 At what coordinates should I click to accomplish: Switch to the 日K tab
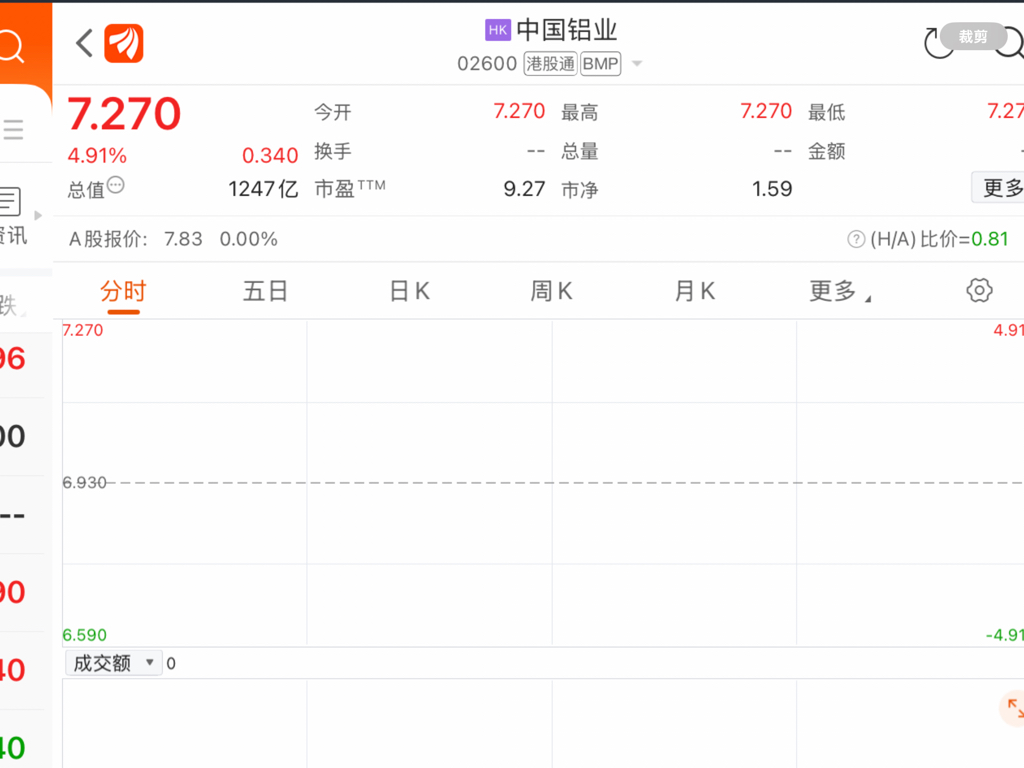click(409, 291)
